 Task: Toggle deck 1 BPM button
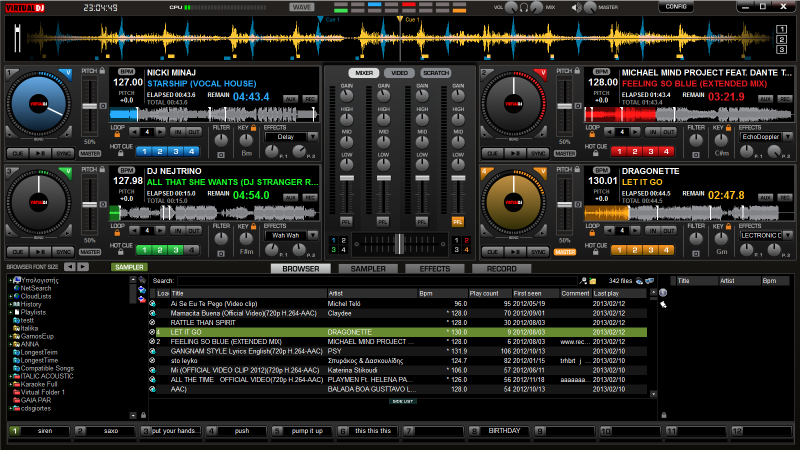click(127, 72)
